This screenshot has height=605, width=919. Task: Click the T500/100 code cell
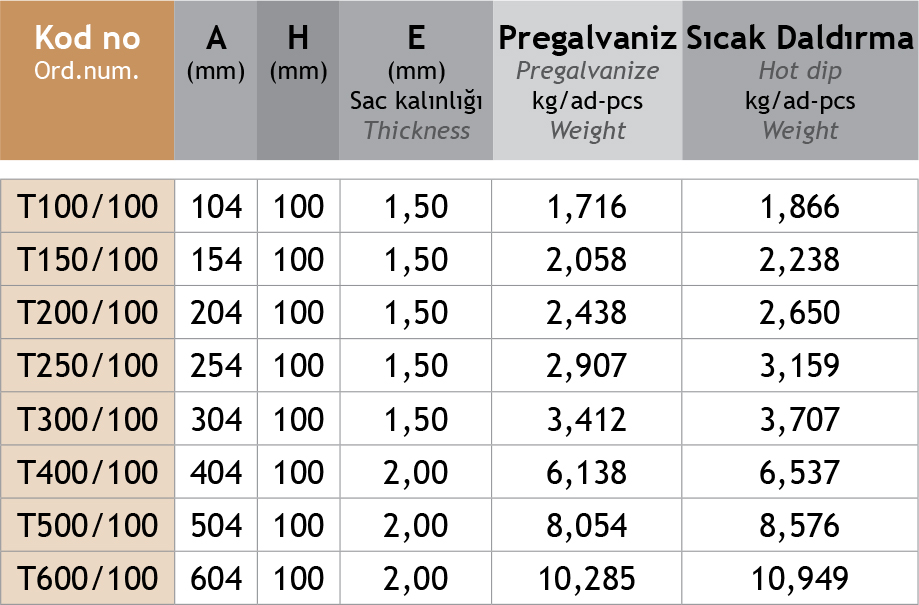point(88,525)
